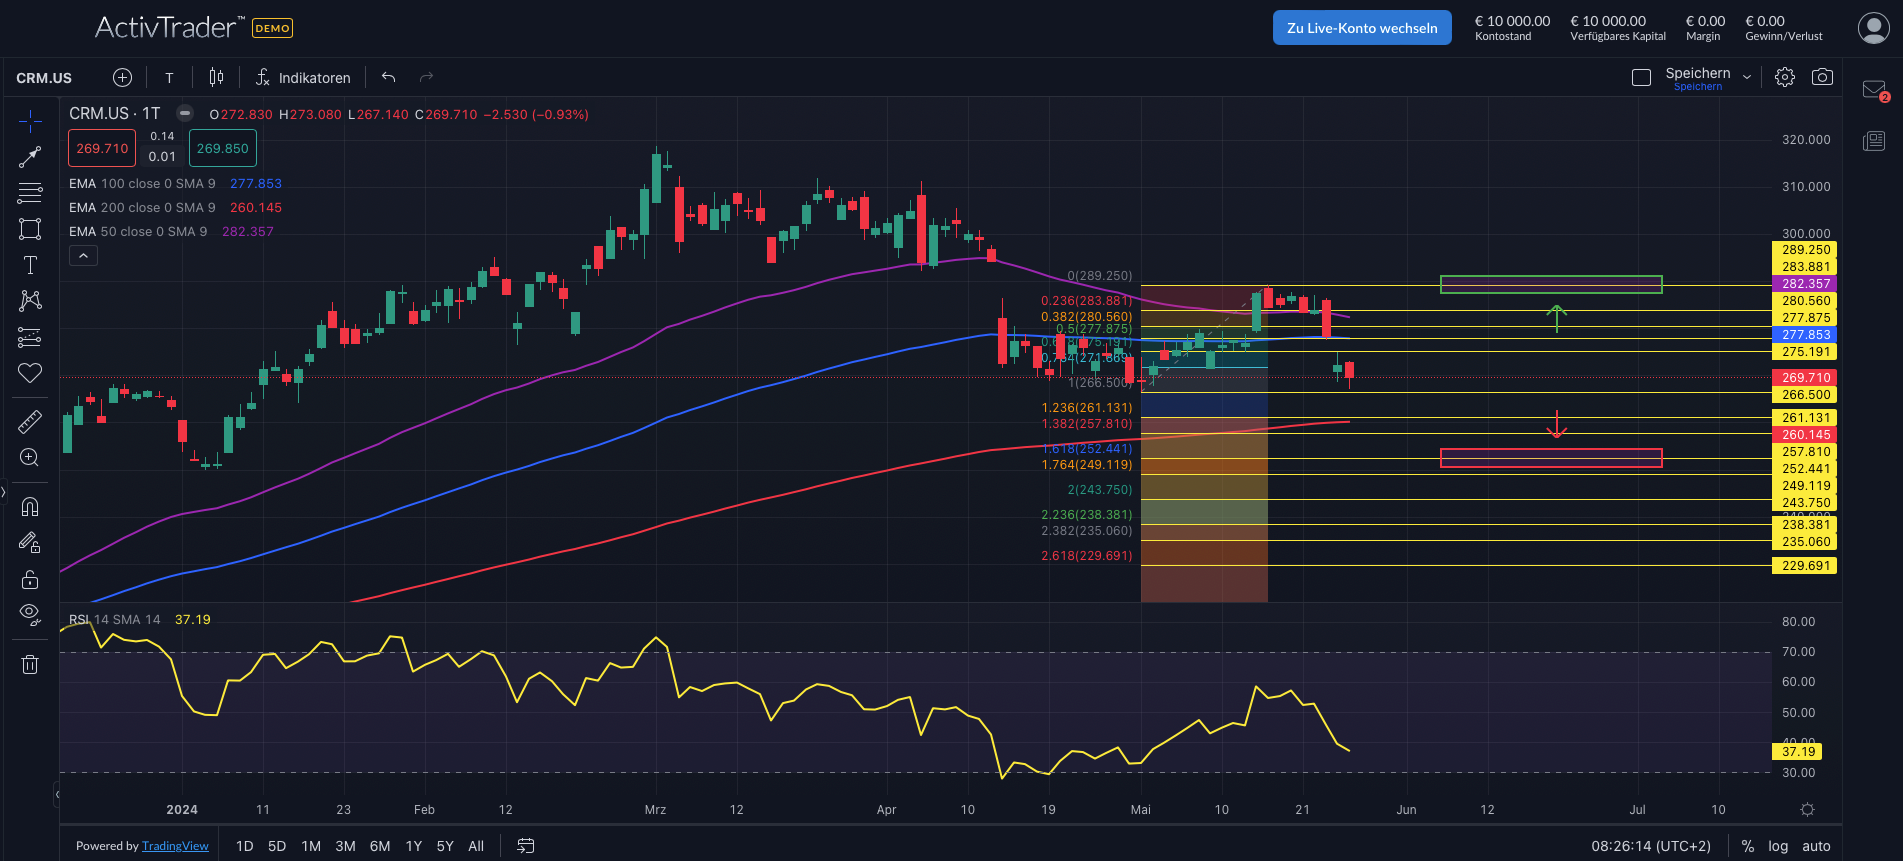The image size is (1903, 861).
Task: Toggle the percent scale option
Action: [1748, 846]
